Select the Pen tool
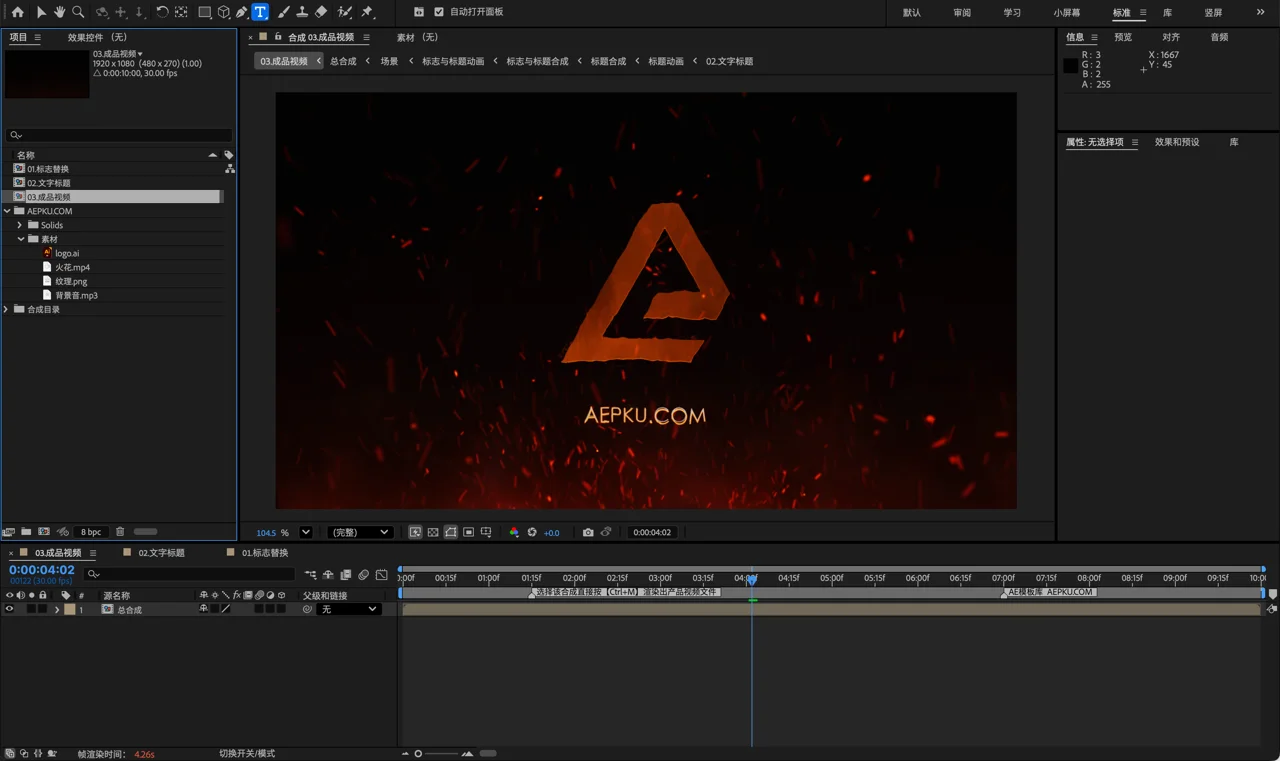The image size is (1280, 761). (x=242, y=12)
